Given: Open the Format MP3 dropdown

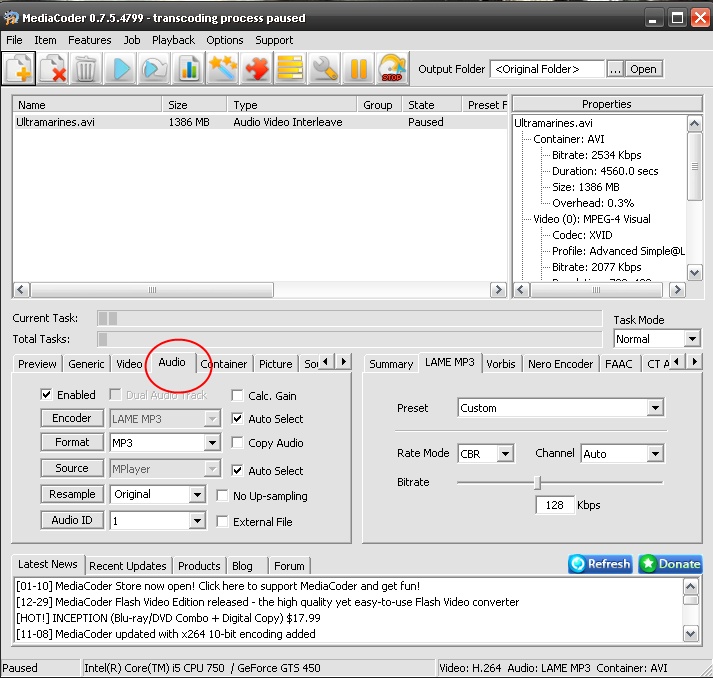Looking at the screenshot, I should (212, 442).
